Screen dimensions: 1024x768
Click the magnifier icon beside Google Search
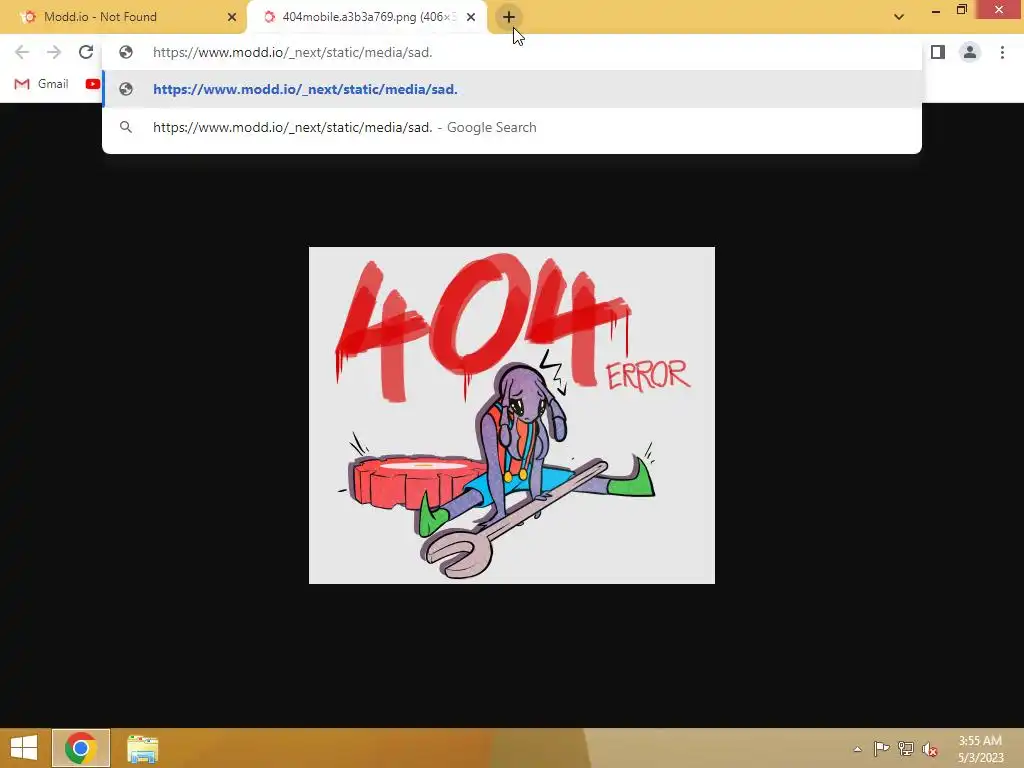point(126,127)
